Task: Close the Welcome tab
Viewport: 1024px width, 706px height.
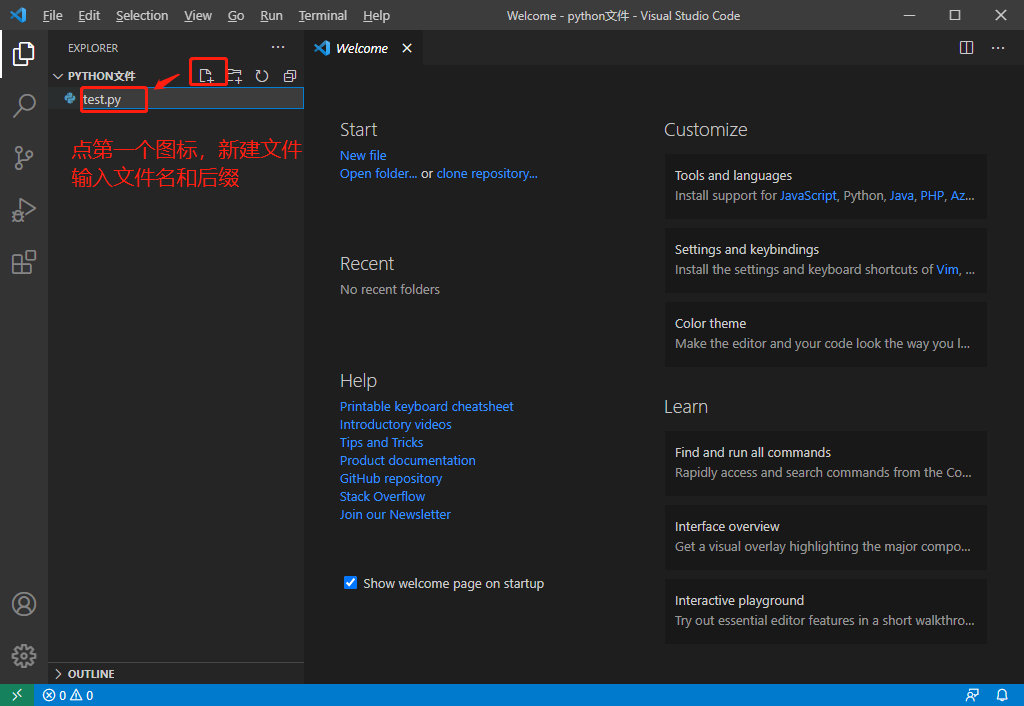Action: (x=407, y=48)
